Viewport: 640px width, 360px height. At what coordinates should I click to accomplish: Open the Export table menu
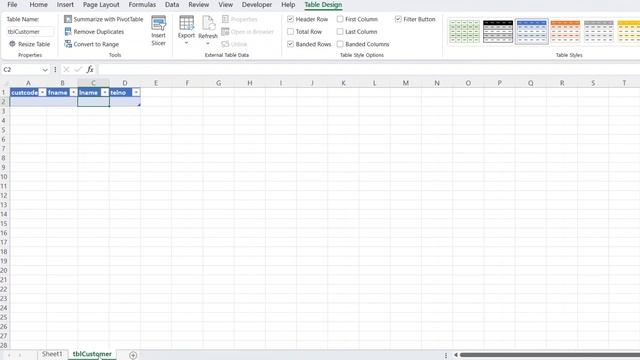point(186,31)
